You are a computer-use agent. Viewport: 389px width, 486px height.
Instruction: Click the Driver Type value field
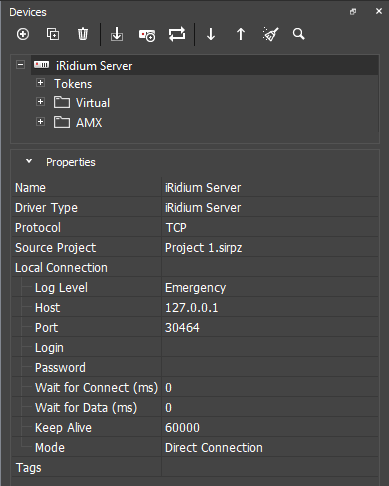pos(270,207)
